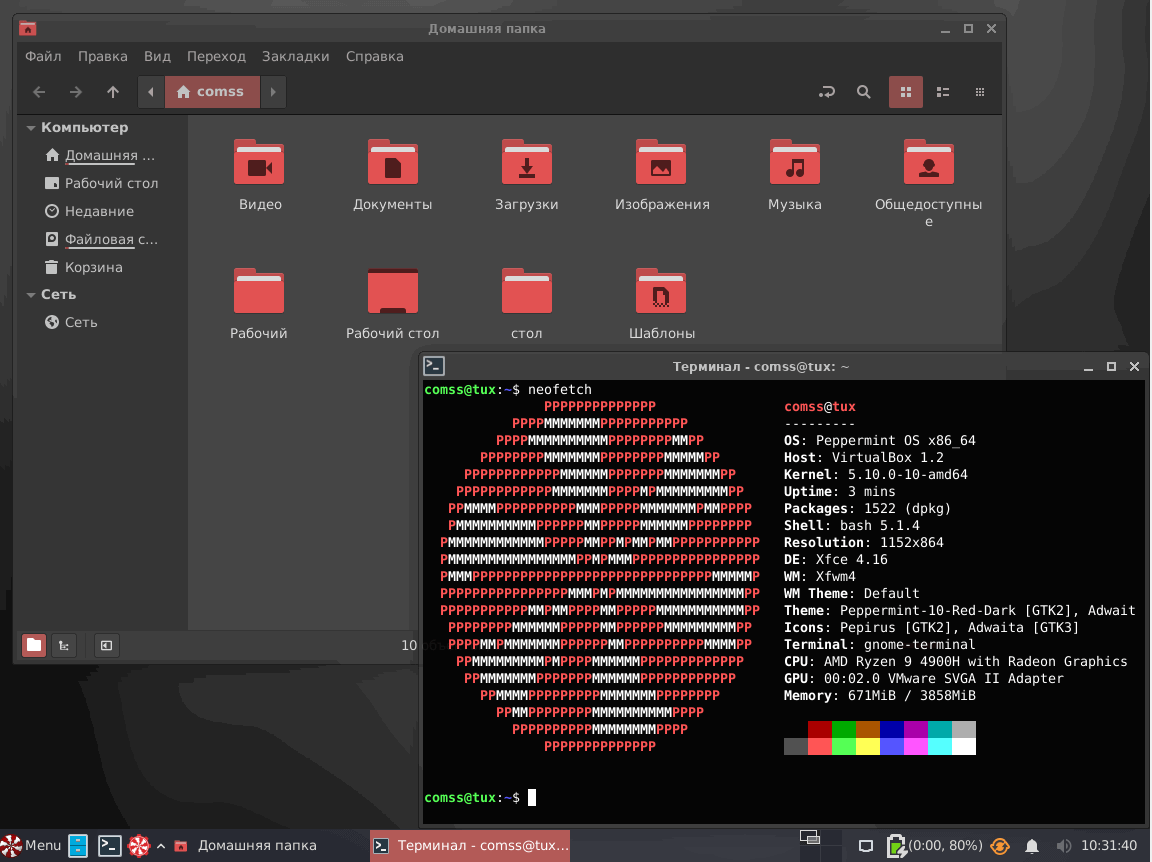Collapse the Сеть sidebar section
Image resolution: width=1152 pixels, height=862 pixels.
click(x=31, y=295)
